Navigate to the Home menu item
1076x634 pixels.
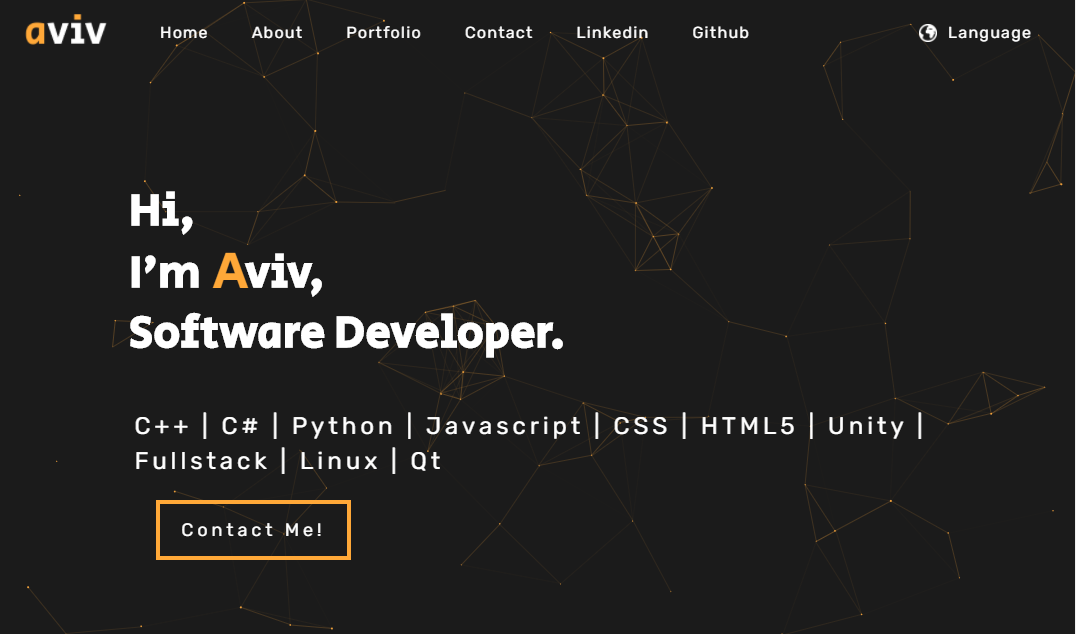184,32
